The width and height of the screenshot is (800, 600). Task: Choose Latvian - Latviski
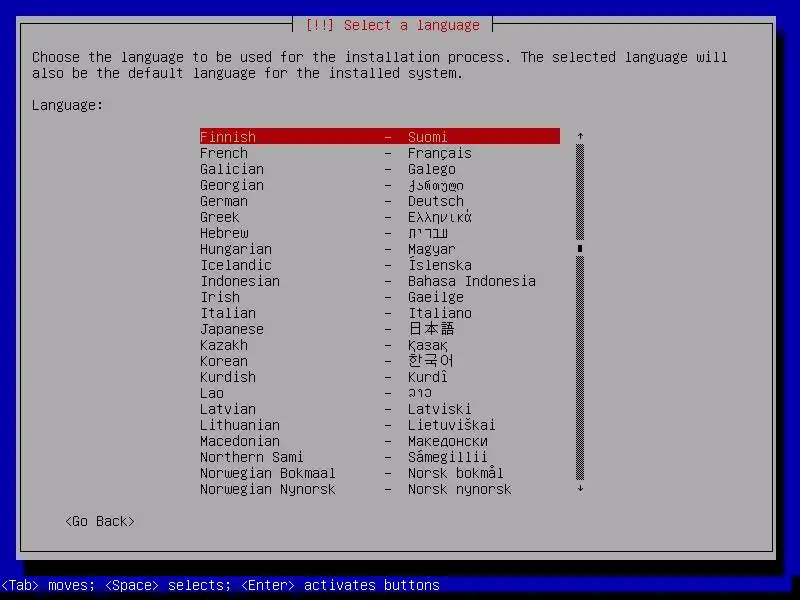[x=380, y=409]
